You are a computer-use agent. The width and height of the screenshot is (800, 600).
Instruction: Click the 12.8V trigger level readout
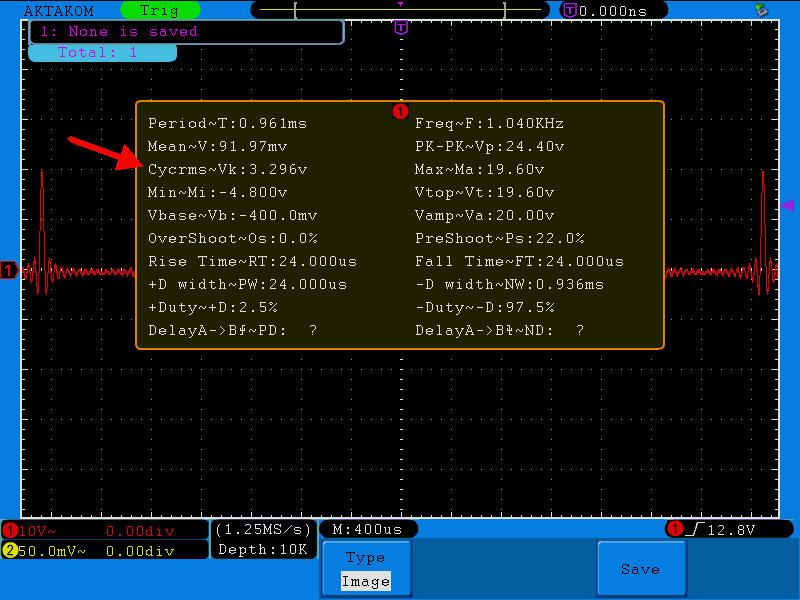pyautogui.click(x=731, y=530)
